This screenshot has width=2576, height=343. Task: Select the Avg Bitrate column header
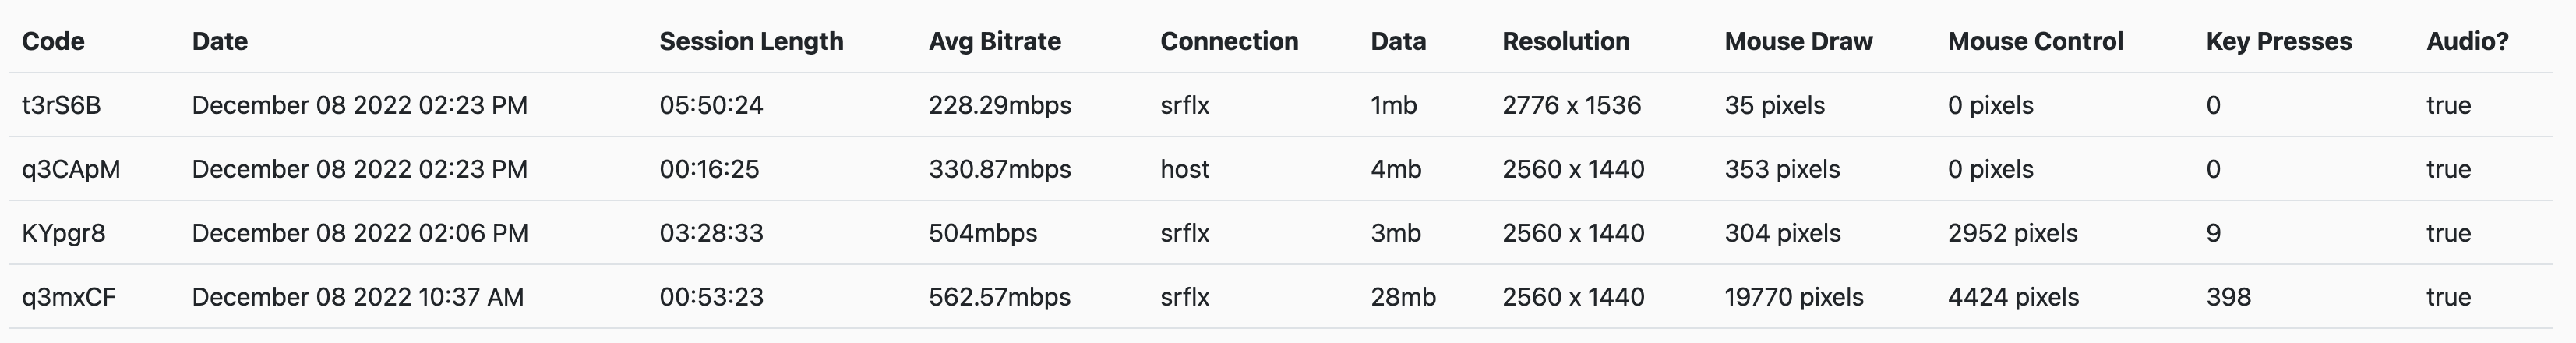tap(995, 41)
